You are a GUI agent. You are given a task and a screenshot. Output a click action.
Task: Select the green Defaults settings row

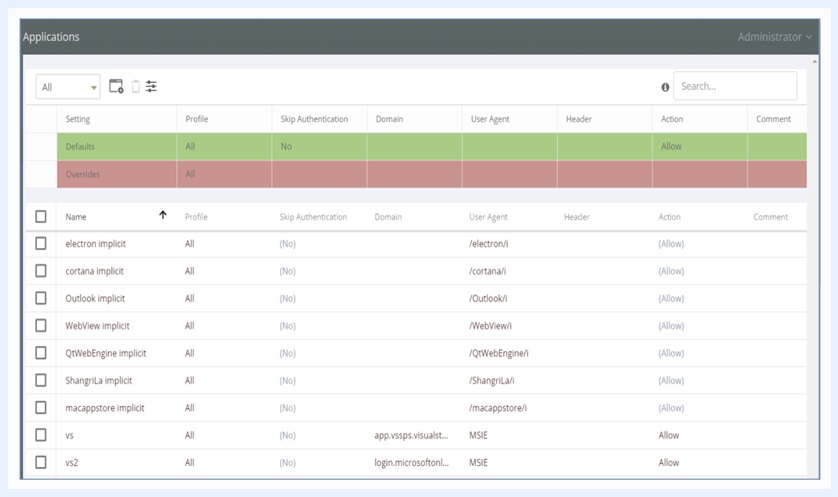point(400,146)
